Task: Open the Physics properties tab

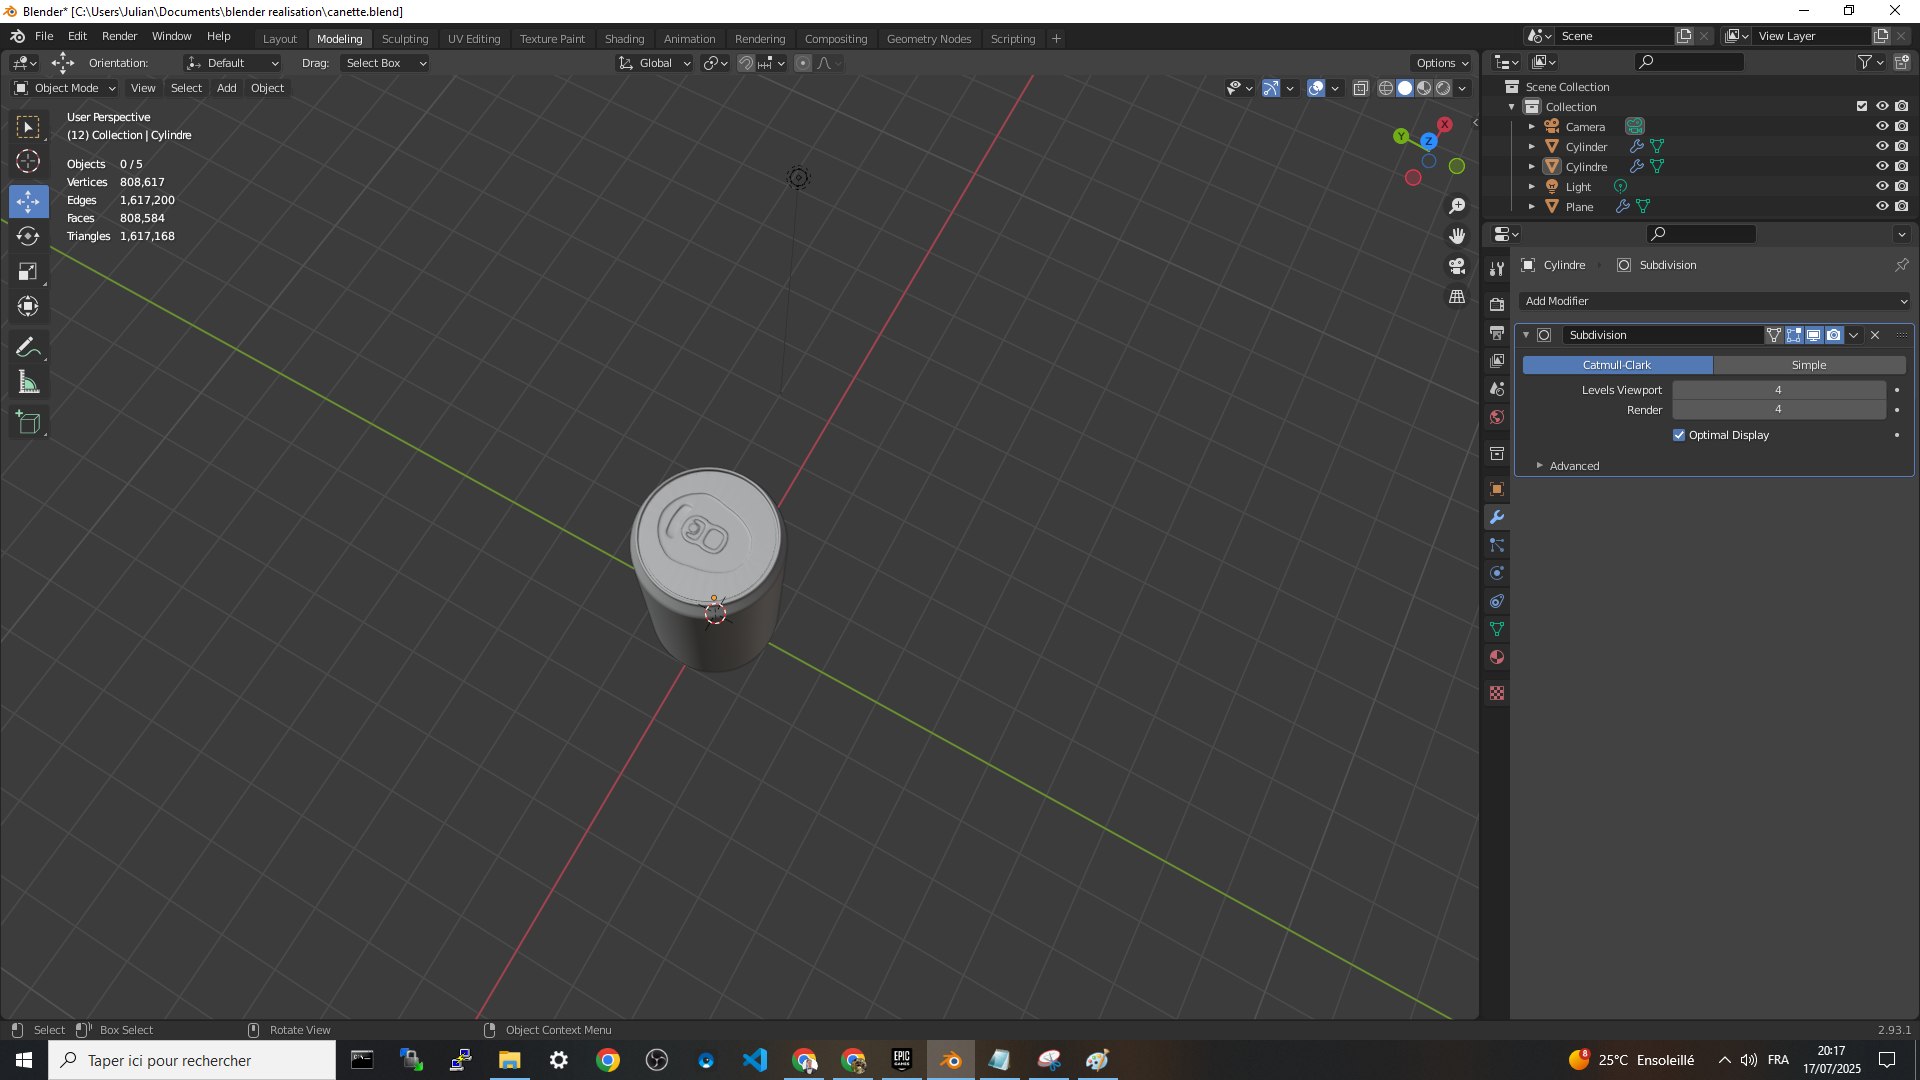Action: point(1497,573)
